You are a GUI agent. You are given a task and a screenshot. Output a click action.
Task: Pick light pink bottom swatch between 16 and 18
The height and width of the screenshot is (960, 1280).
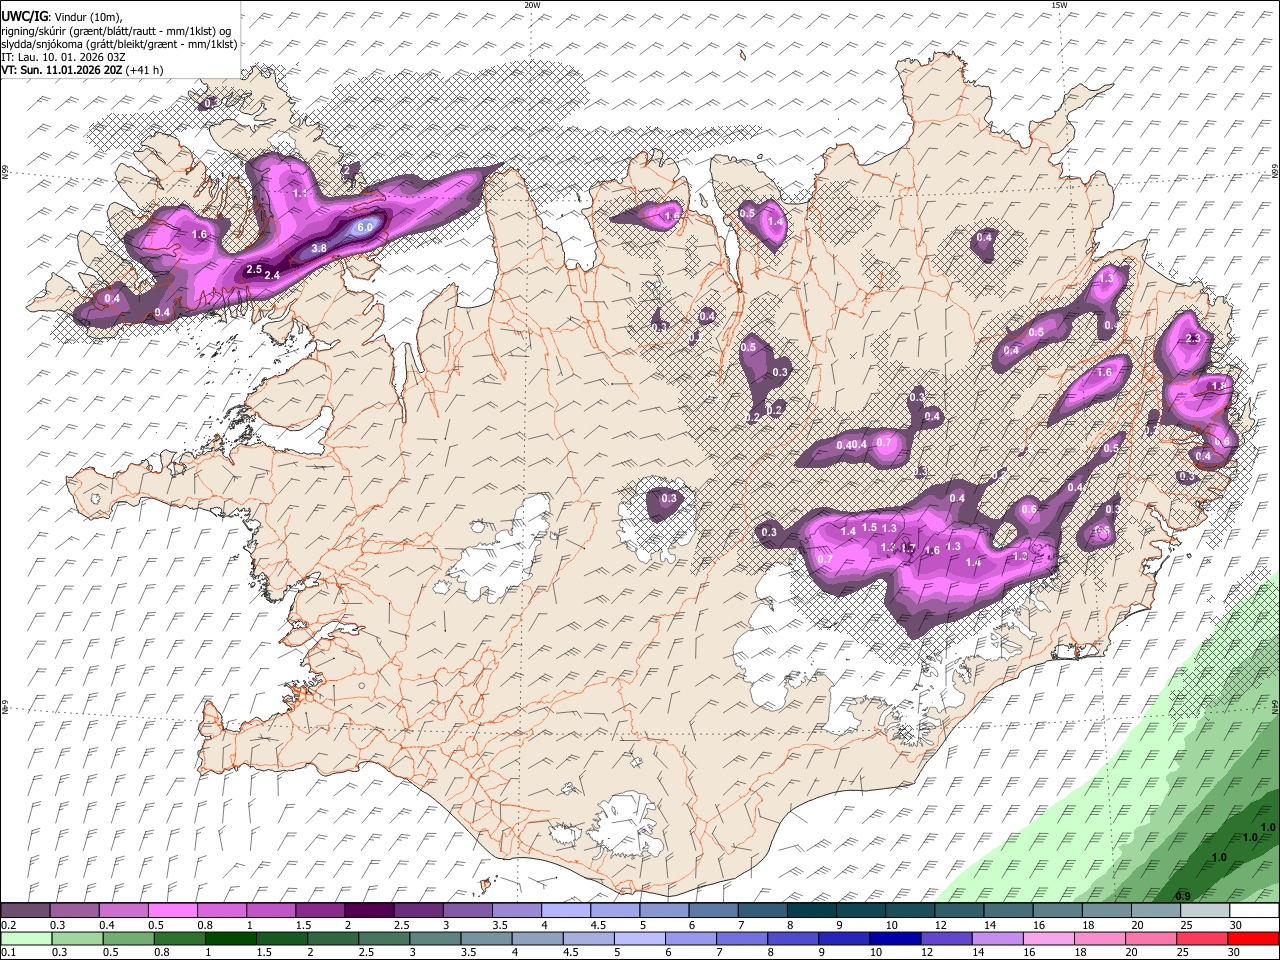[1048, 938]
